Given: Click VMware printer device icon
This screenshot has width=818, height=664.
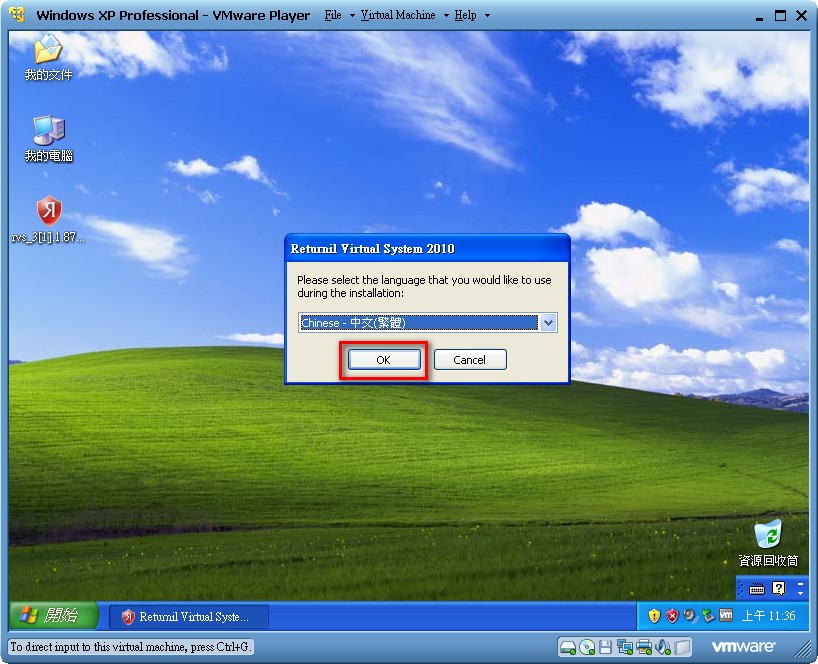Looking at the screenshot, I should click(644, 647).
